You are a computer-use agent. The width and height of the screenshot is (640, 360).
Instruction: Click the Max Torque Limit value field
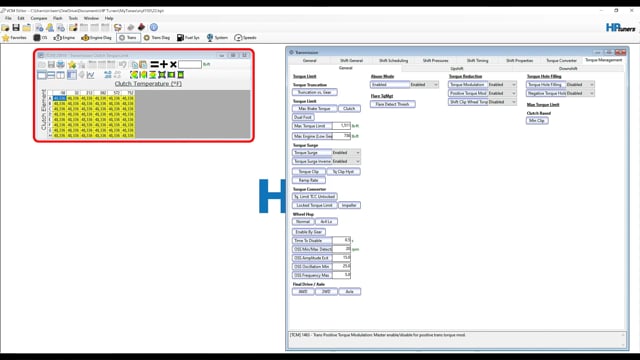click(341, 126)
